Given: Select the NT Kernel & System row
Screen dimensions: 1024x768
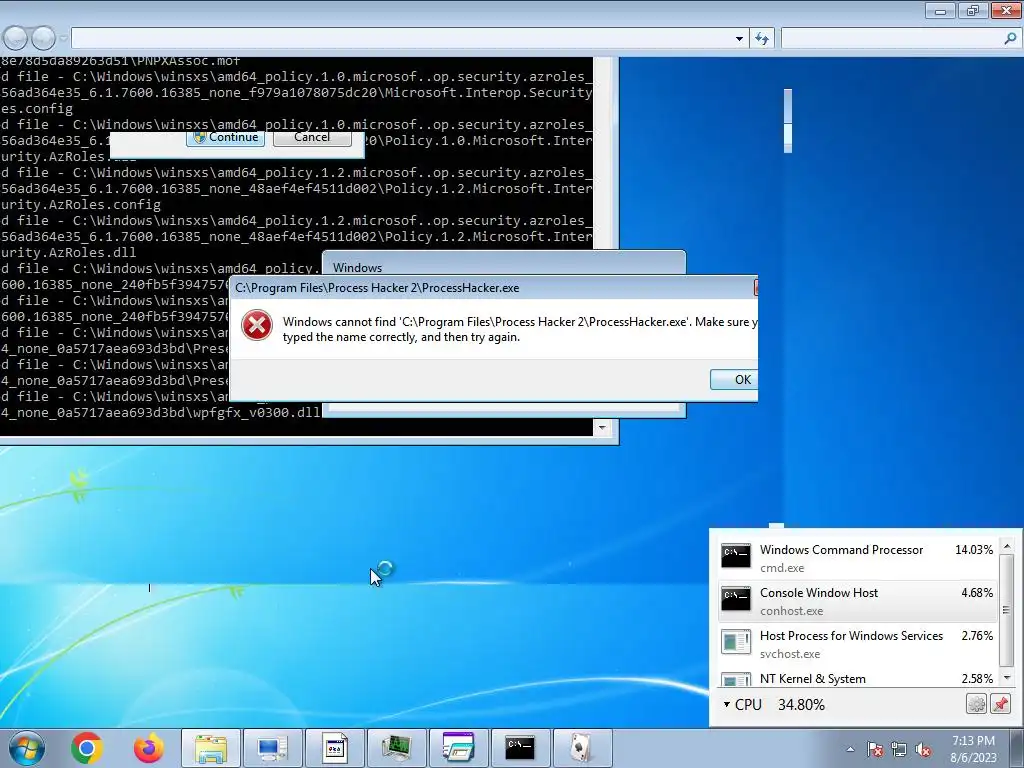Looking at the screenshot, I should [x=857, y=678].
